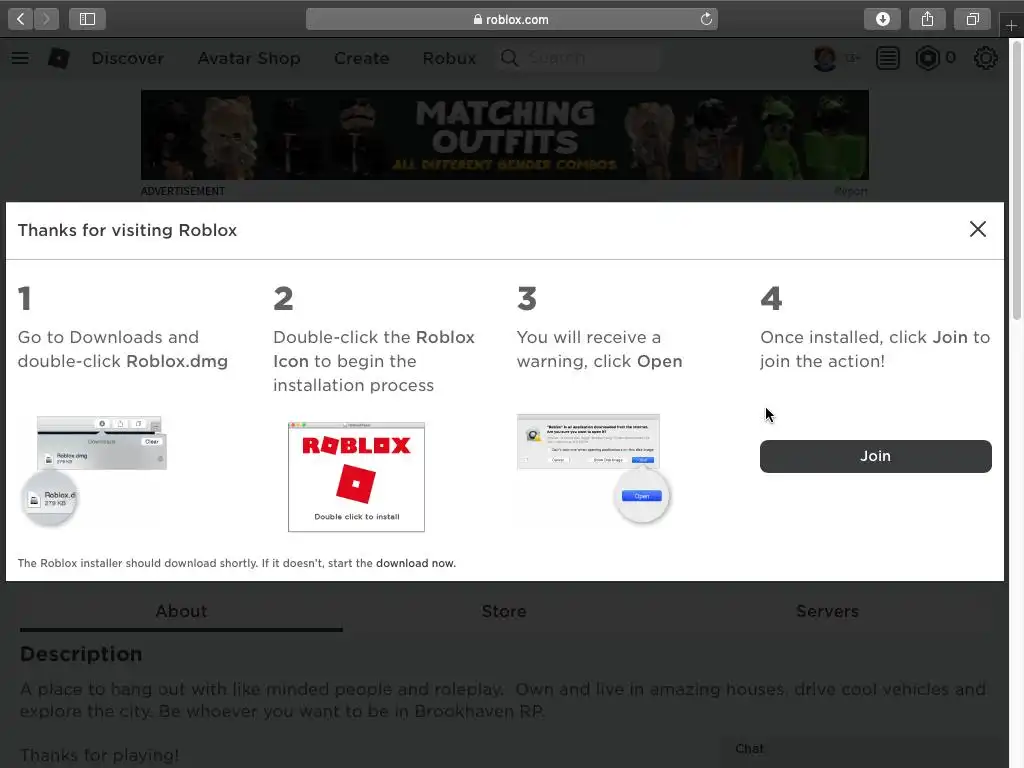Click the page vertical scrollbar
The height and width of the screenshot is (768, 1024).
point(1016,180)
